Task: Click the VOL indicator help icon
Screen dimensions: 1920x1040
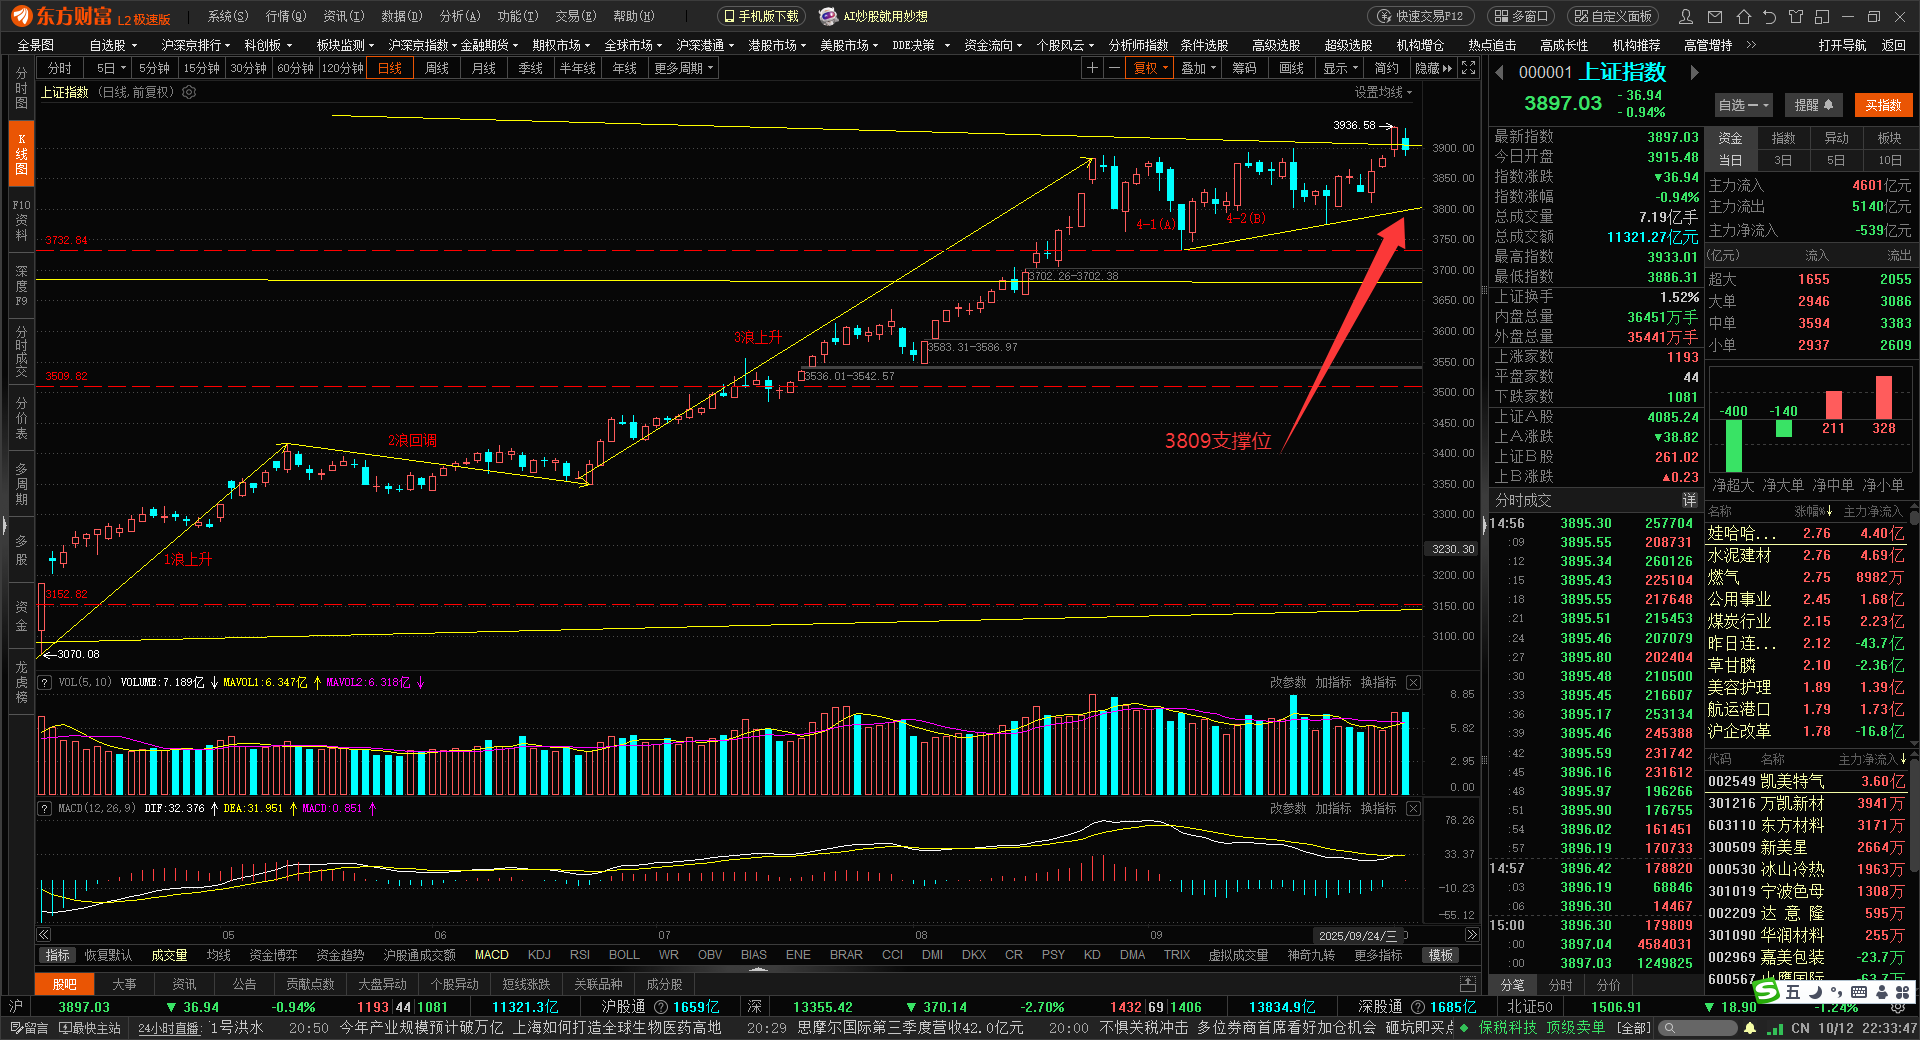Action: 45,682
